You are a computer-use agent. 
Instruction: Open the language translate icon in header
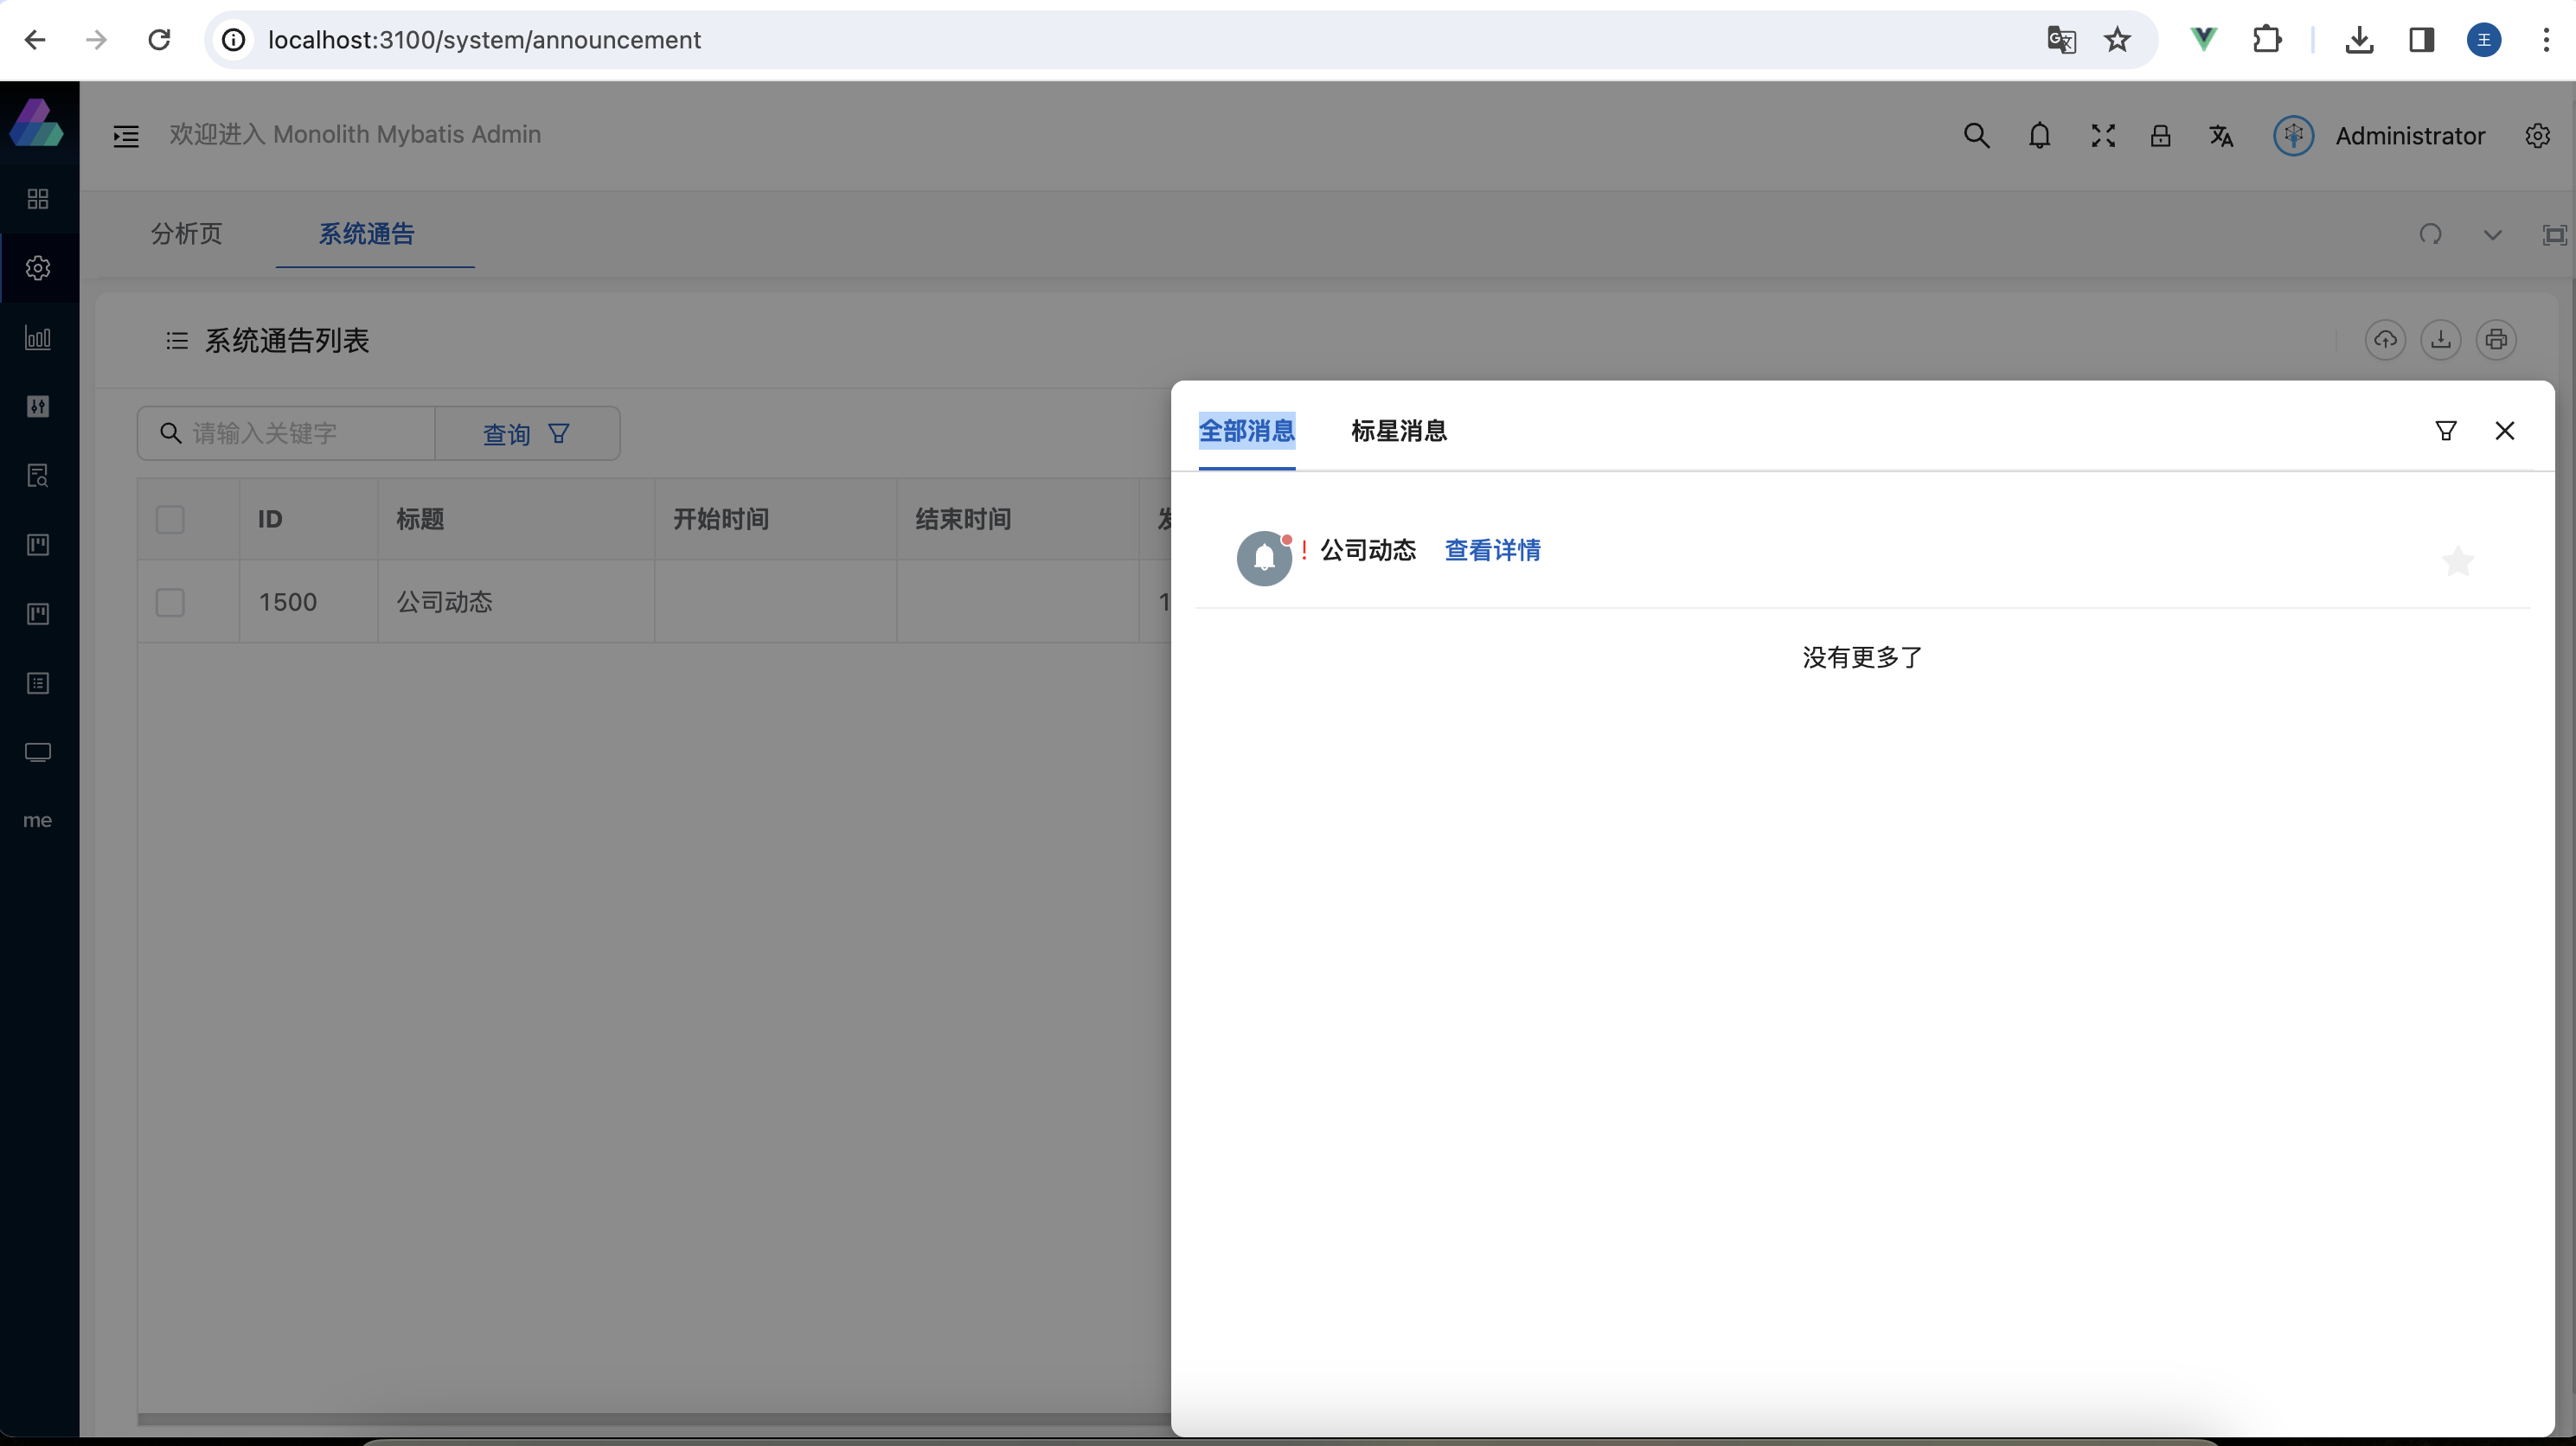click(x=2221, y=136)
